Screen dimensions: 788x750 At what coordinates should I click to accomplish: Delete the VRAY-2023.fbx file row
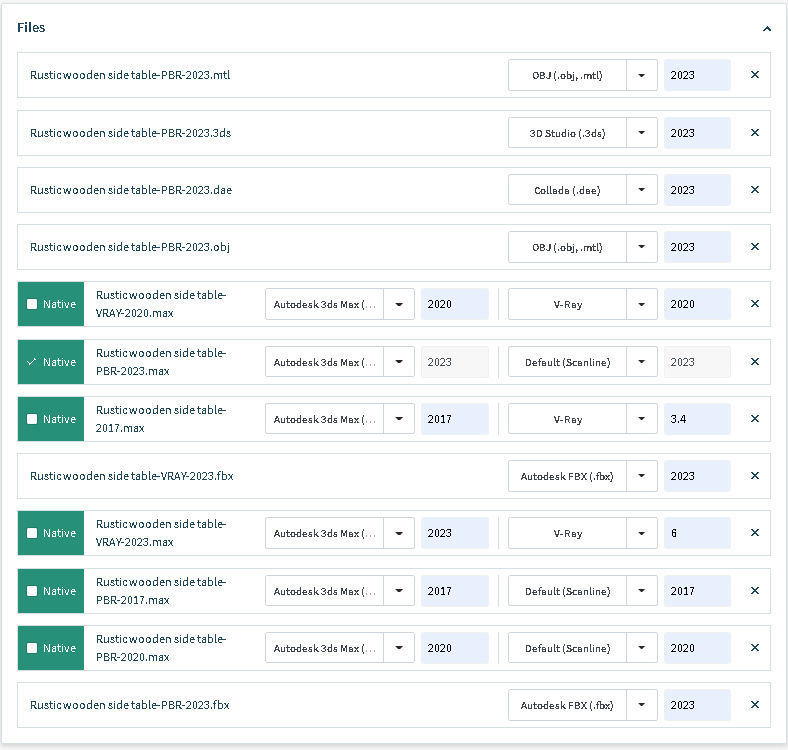click(755, 476)
